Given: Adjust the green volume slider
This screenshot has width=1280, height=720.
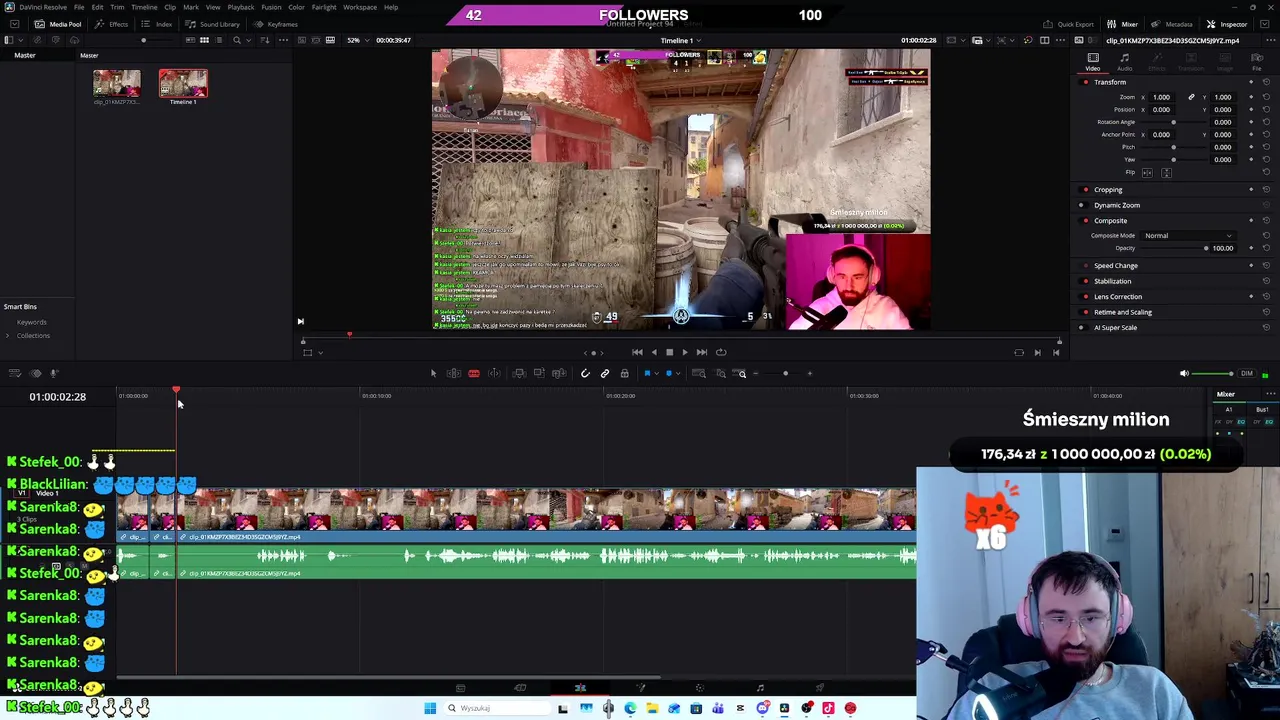Looking at the screenshot, I should coord(1214,374).
